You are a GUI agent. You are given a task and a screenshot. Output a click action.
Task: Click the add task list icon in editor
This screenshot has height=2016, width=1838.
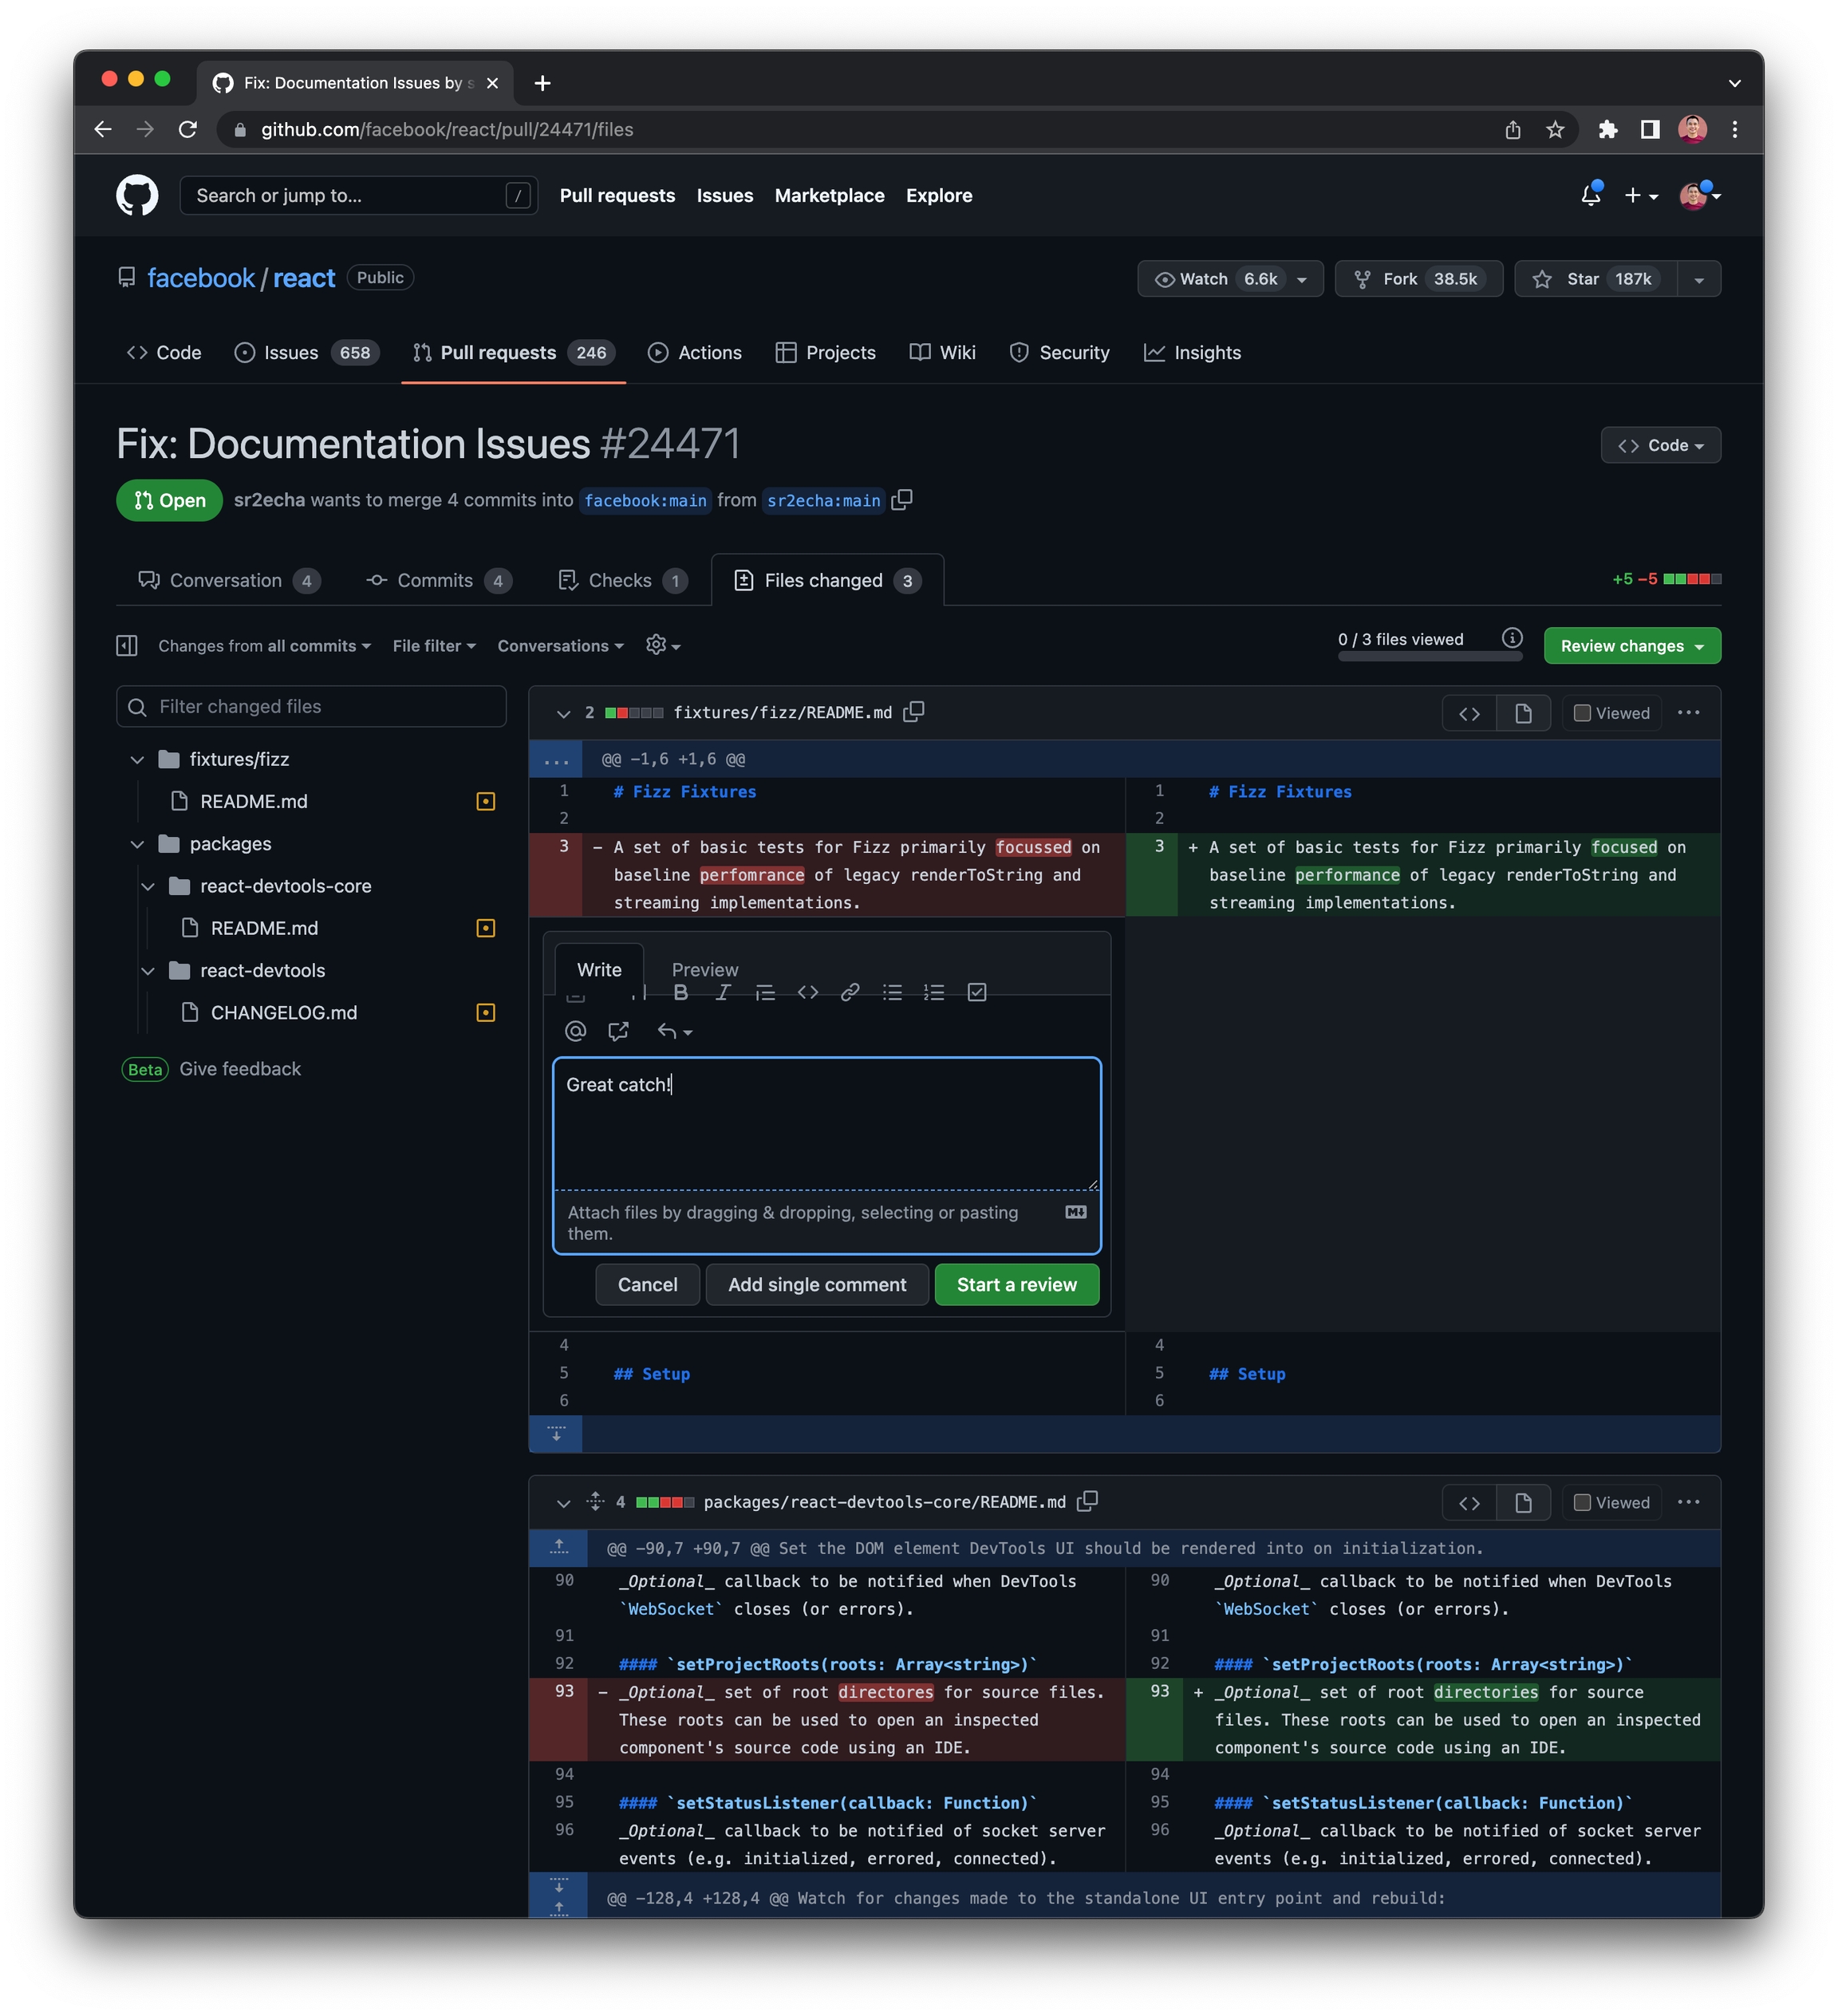point(977,993)
